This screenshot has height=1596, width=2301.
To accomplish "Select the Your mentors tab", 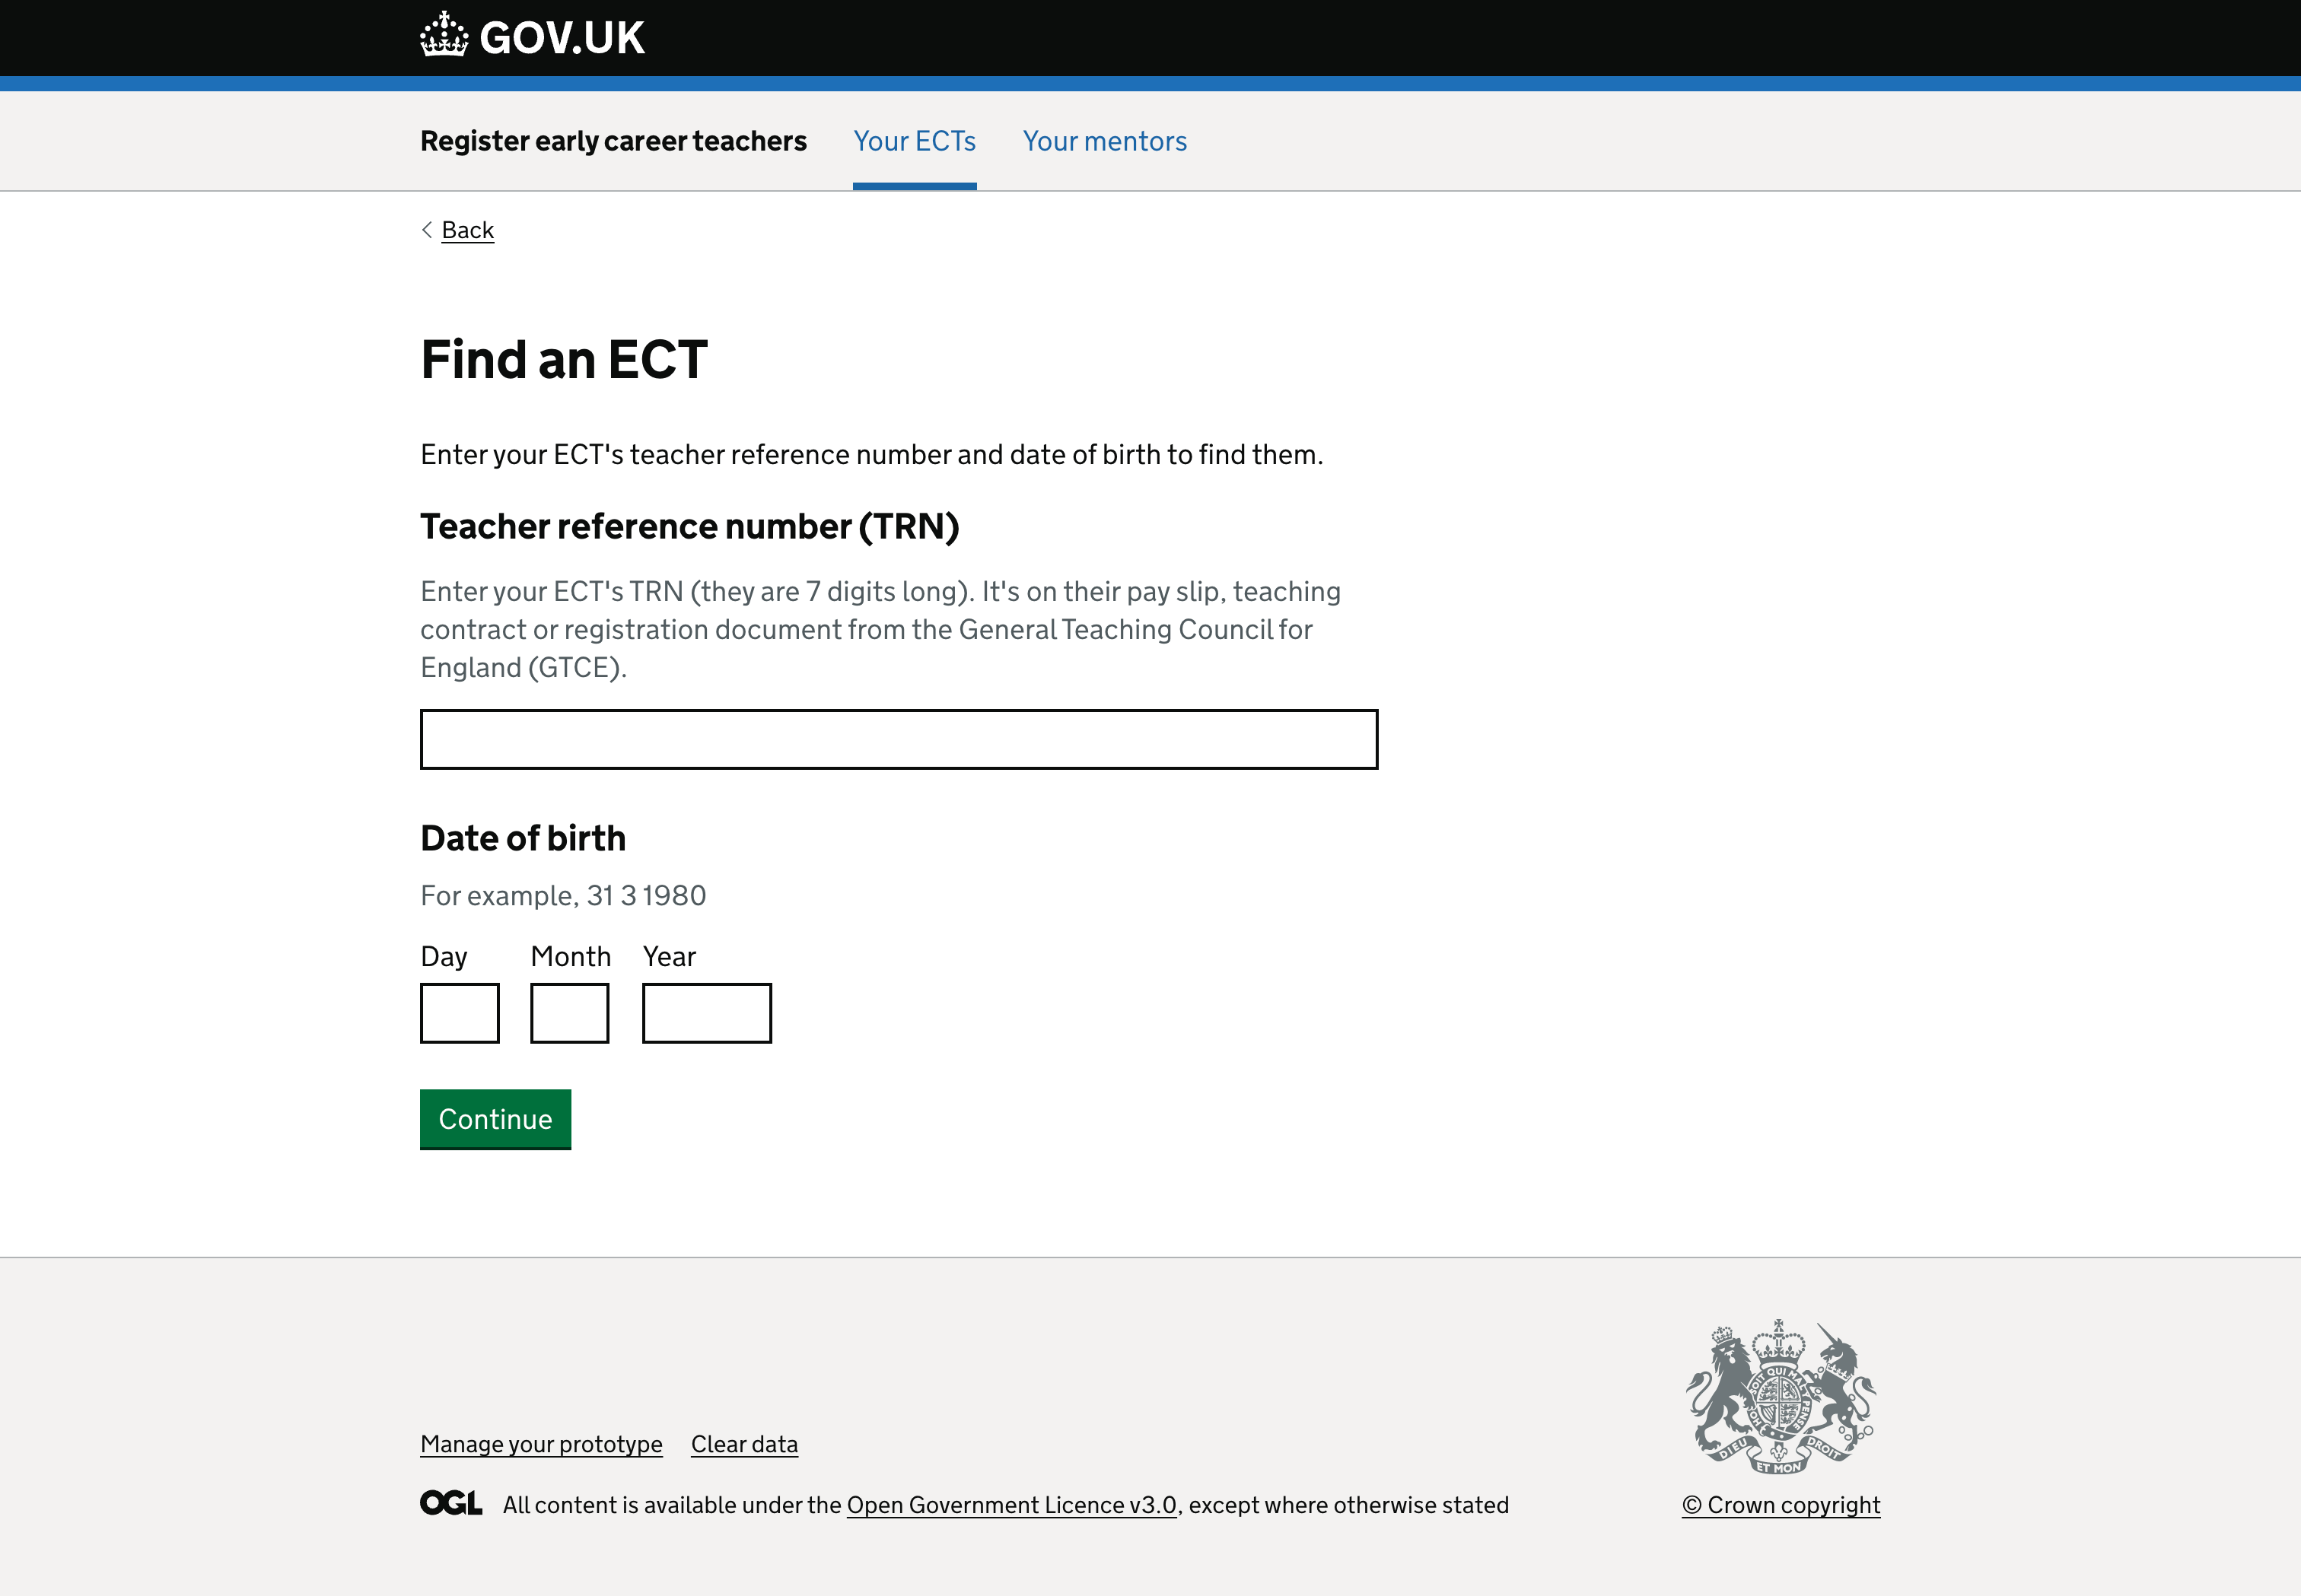I will (x=1103, y=140).
